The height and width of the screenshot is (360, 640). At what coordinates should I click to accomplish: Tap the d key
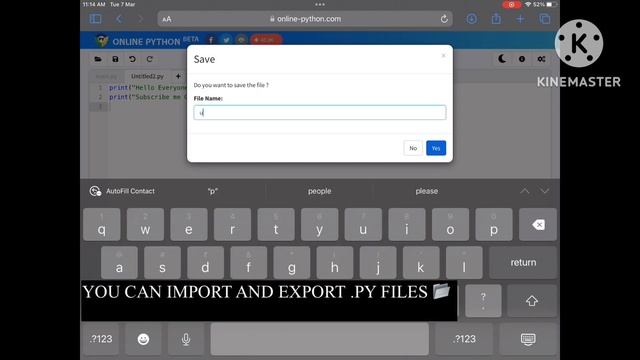[205, 262]
